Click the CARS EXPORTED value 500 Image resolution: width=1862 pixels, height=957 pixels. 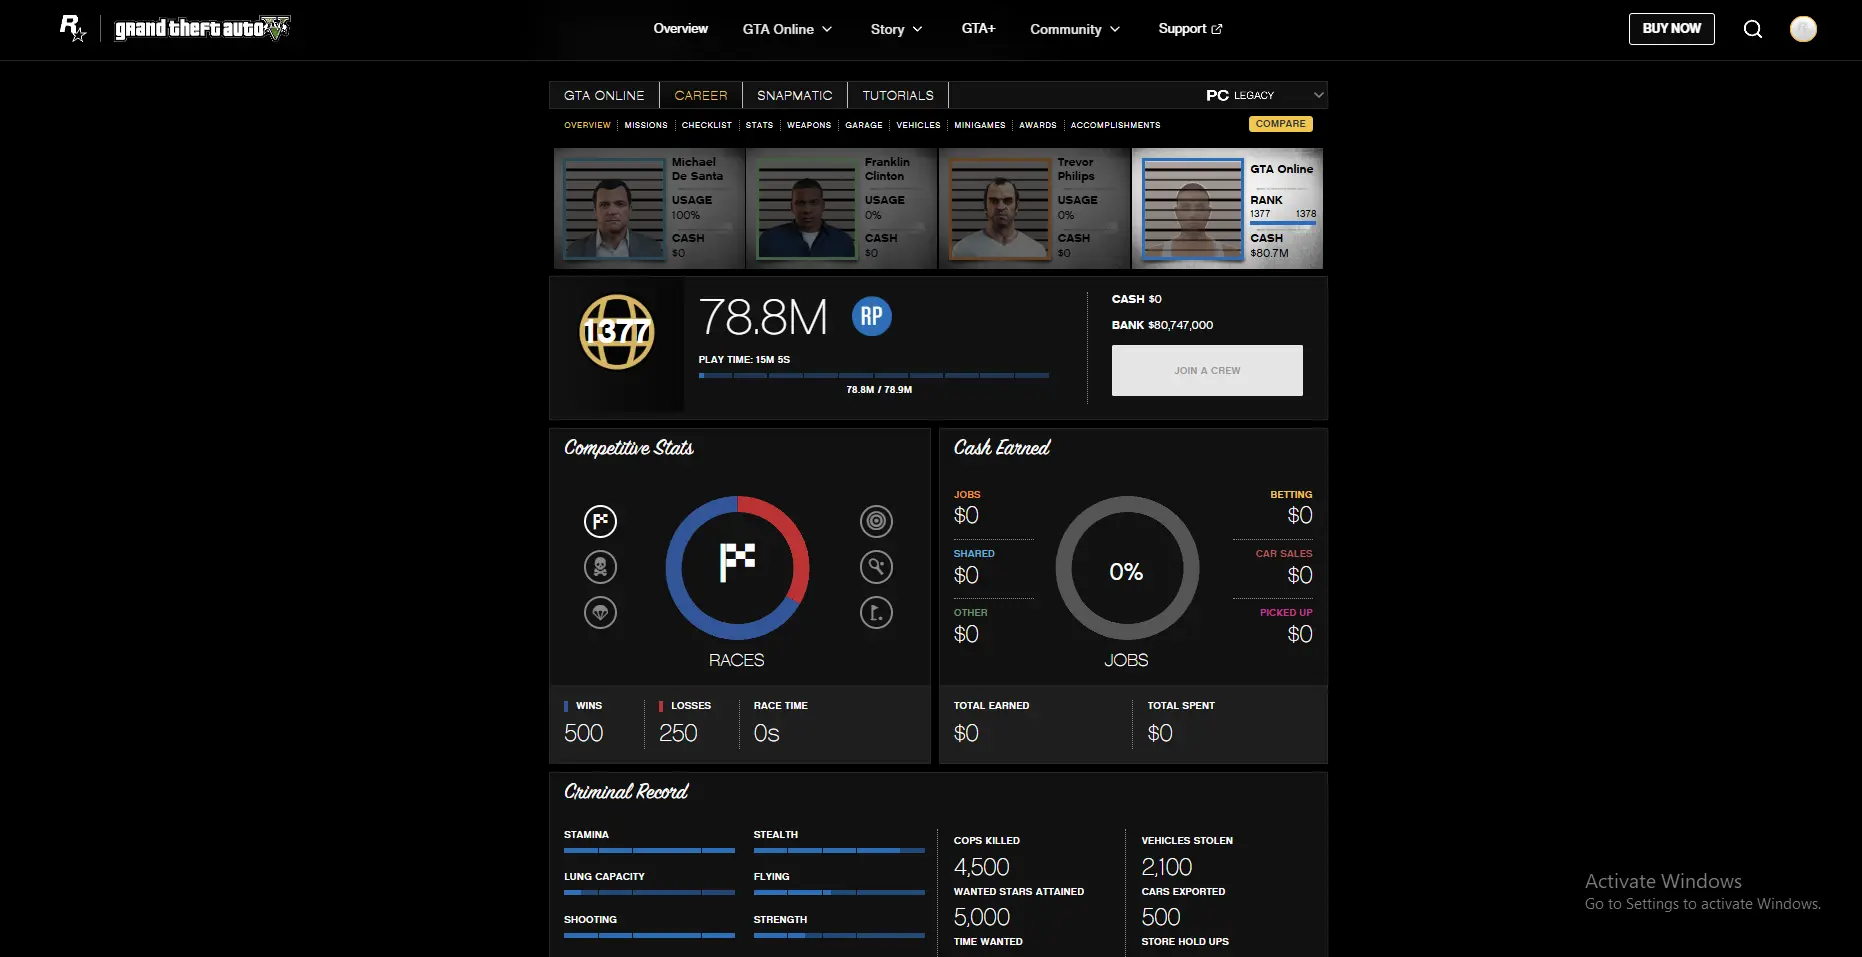[1161, 917]
